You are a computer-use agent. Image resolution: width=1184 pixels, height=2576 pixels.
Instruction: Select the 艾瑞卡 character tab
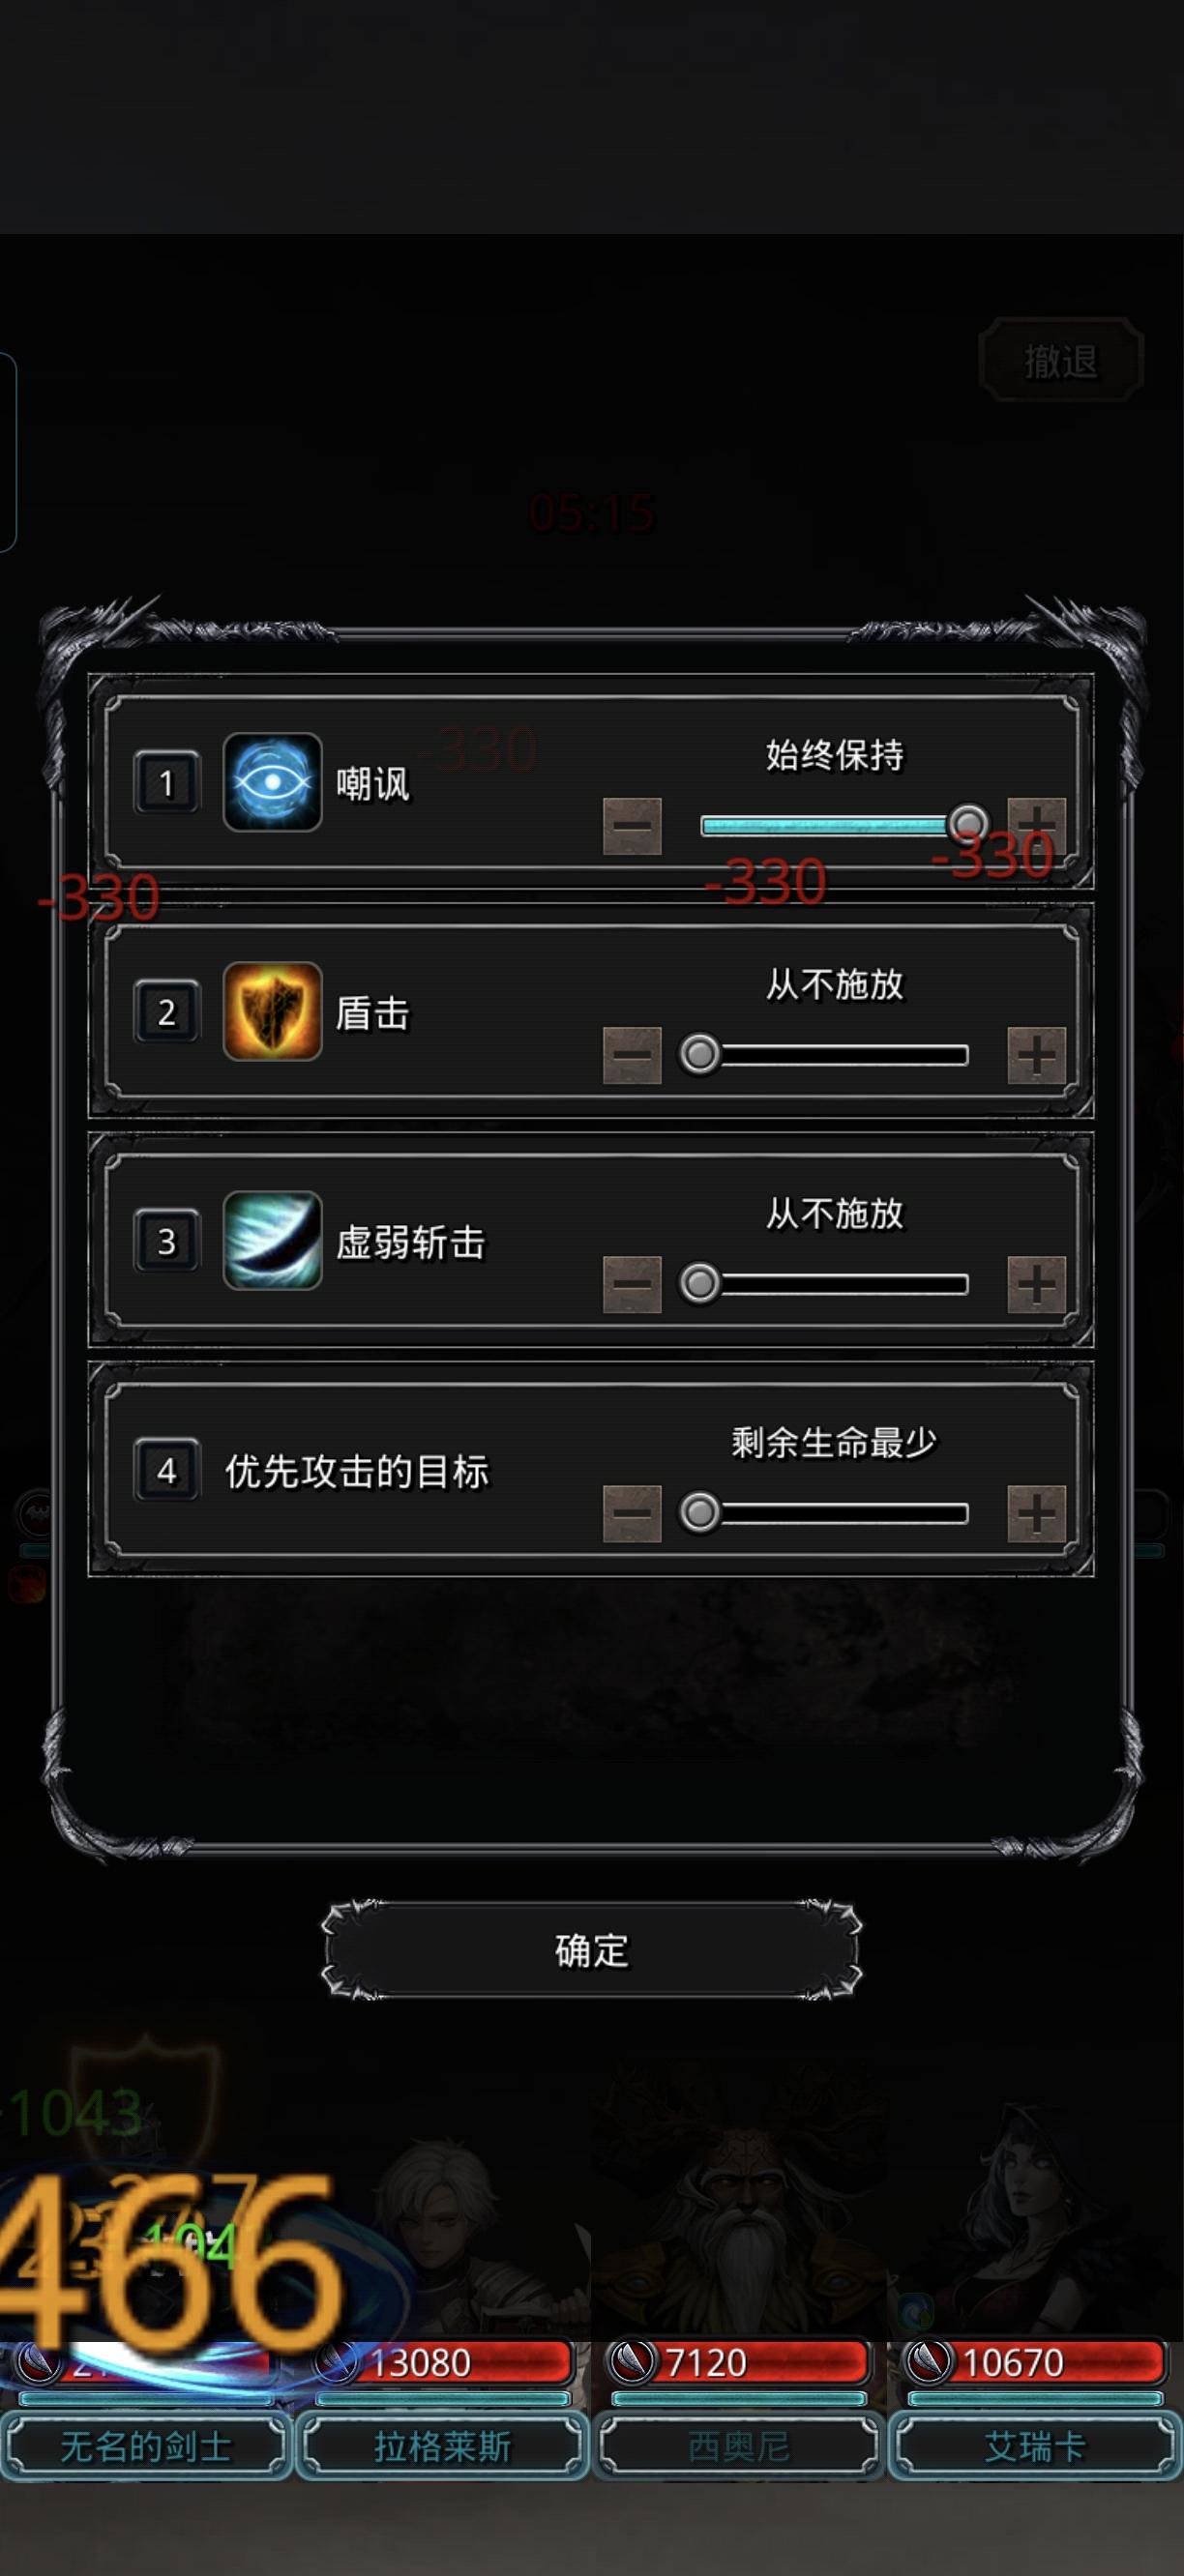click(x=1035, y=2446)
